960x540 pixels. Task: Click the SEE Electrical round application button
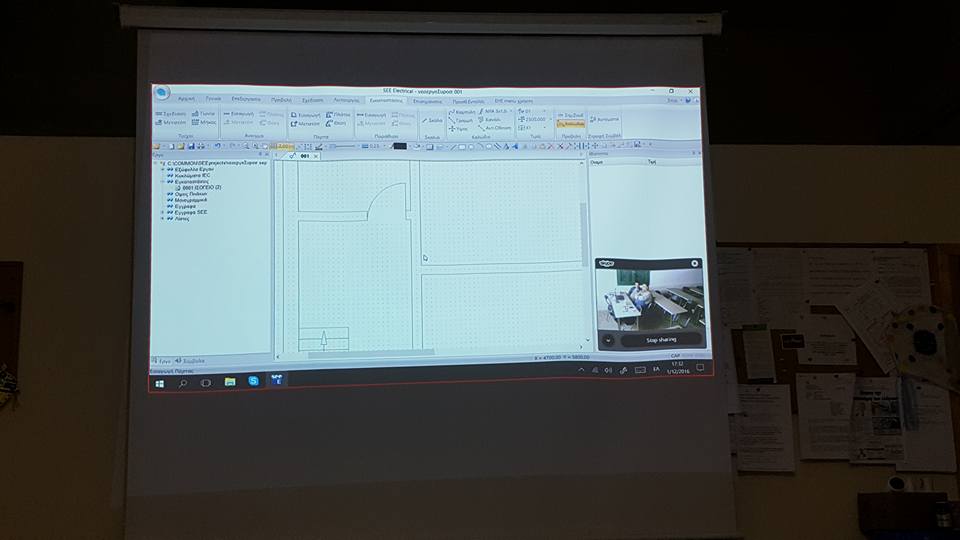[x=162, y=93]
